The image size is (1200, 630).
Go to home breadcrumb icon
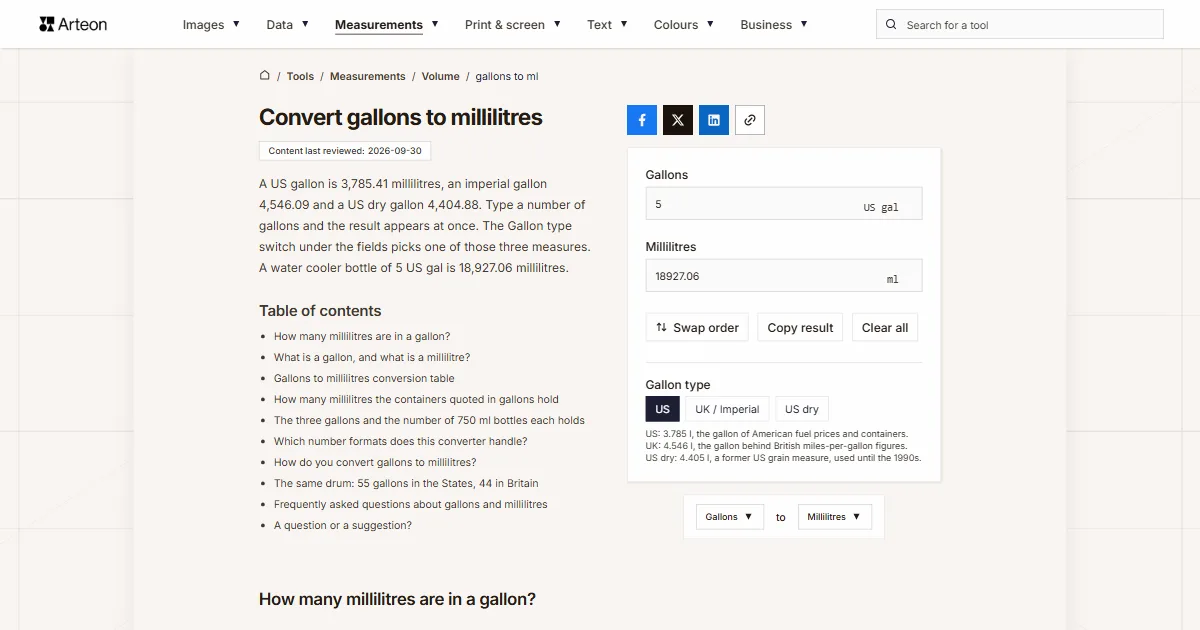(265, 75)
